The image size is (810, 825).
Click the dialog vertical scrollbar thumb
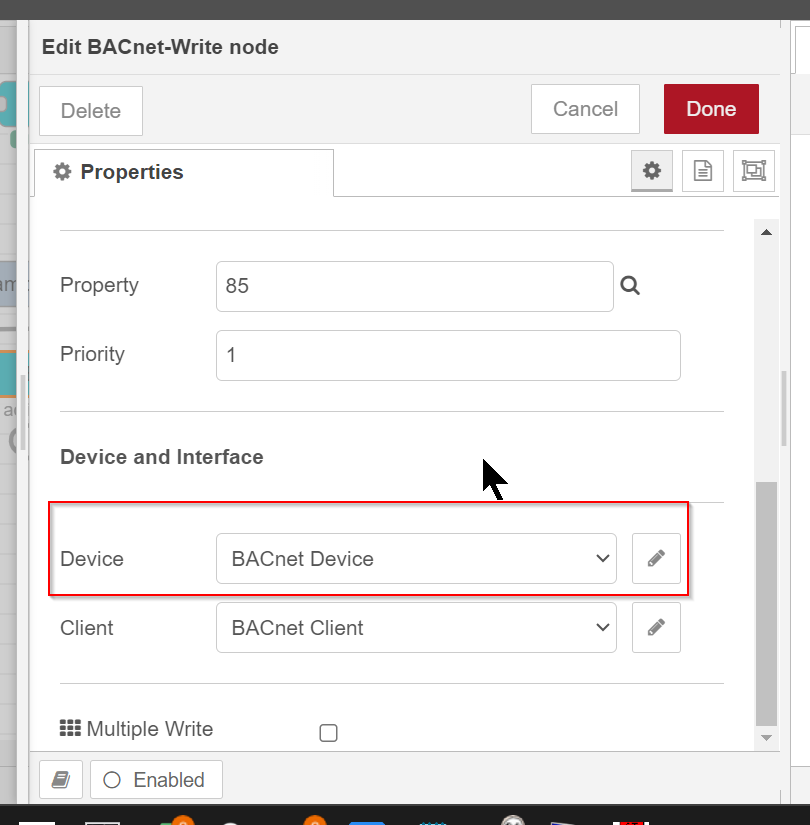tap(766, 604)
